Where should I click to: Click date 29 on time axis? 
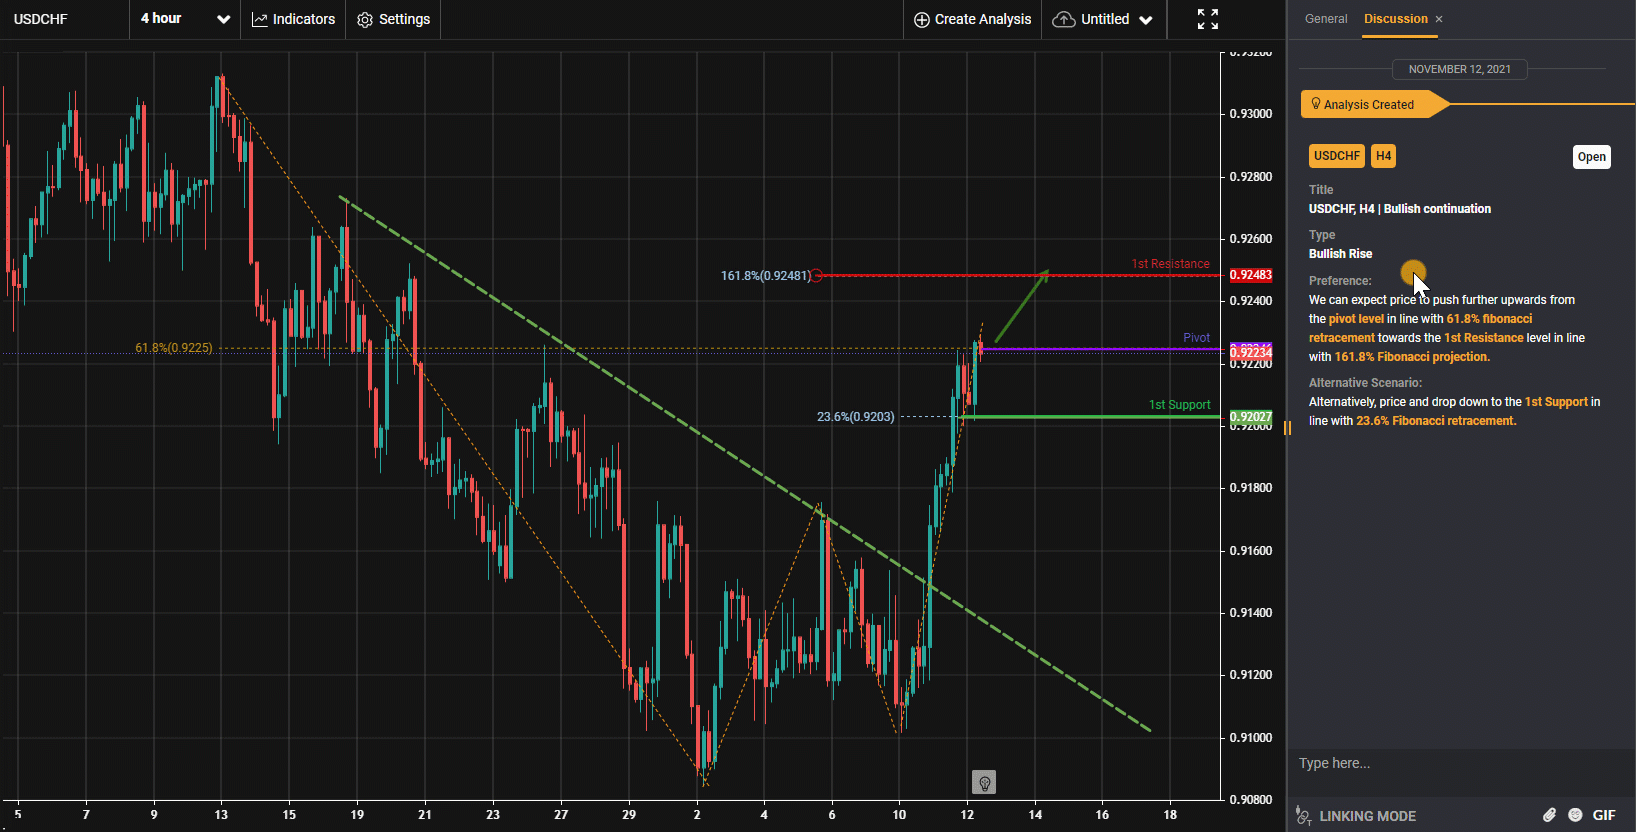click(629, 815)
